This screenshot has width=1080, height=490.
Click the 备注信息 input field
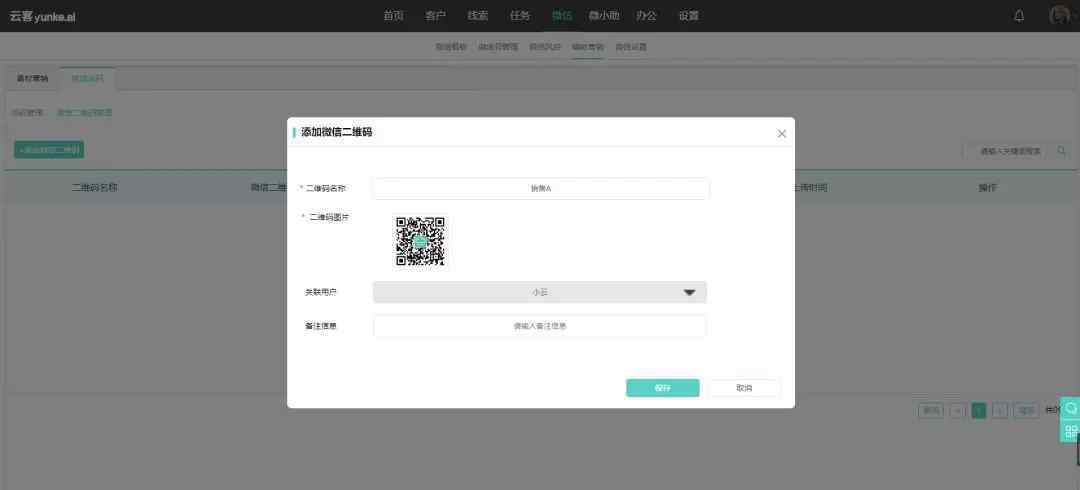(540, 326)
